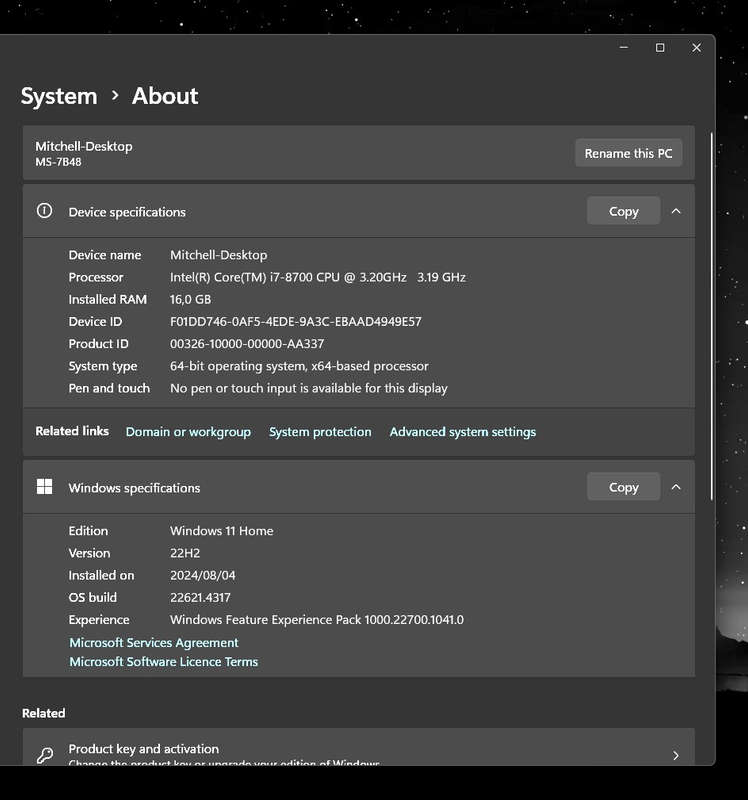Image resolution: width=748 pixels, height=800 pixels.
Task: Click the Mitchell-Desktop PC name header
Action: tap(84, 146)
